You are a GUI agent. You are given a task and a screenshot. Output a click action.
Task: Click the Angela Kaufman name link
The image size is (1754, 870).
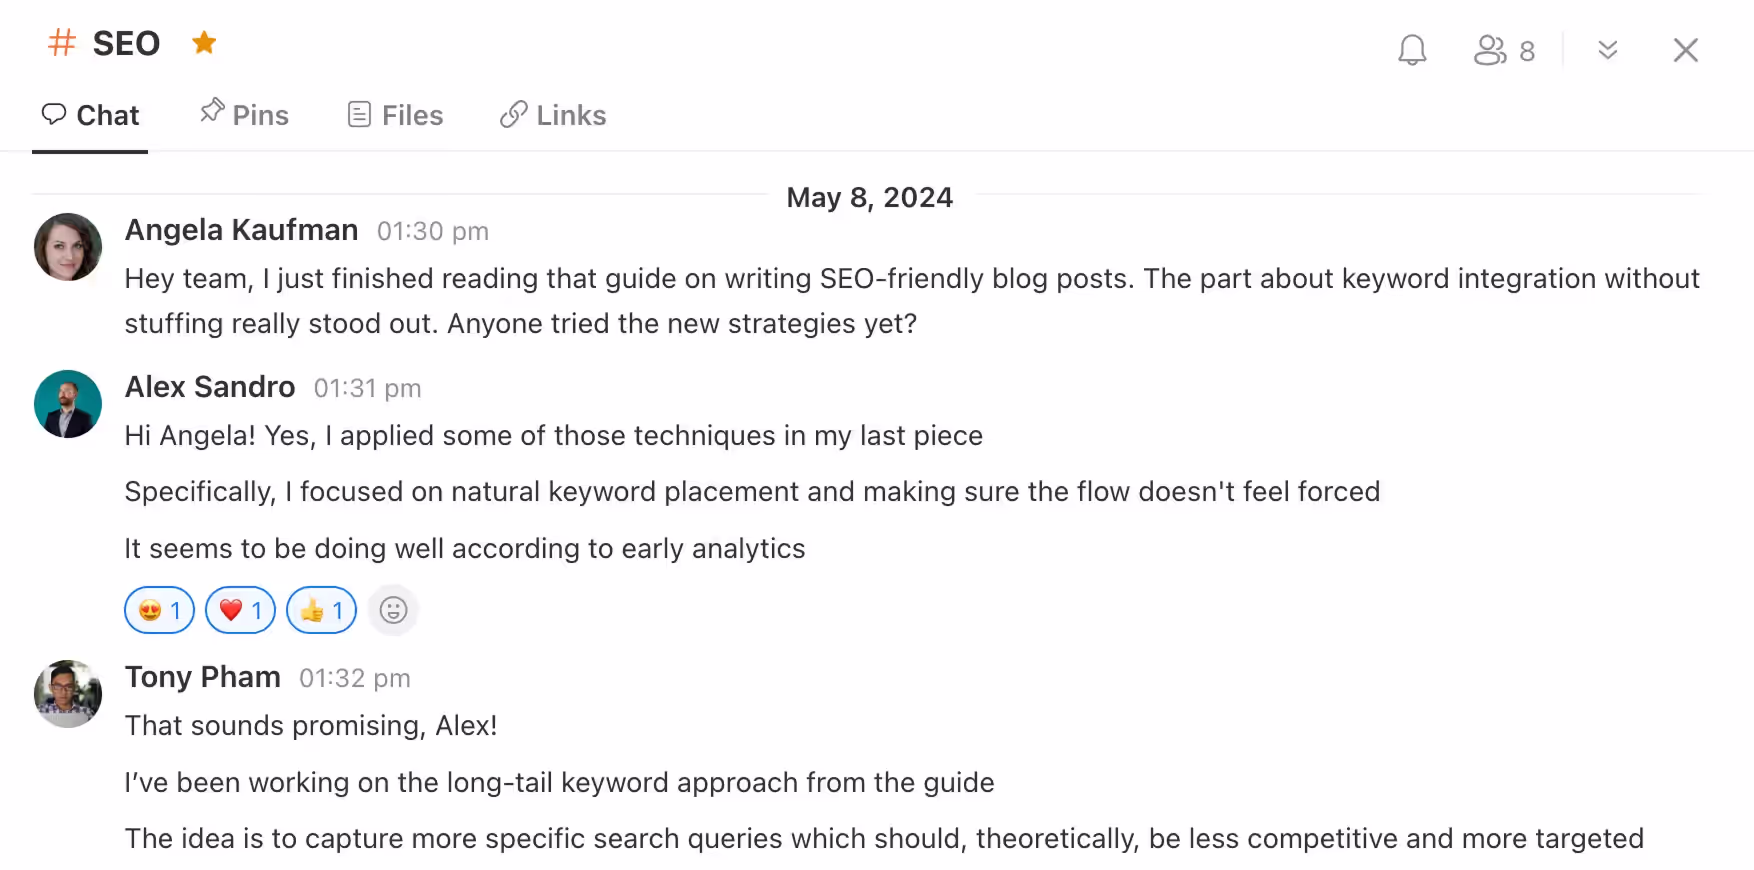coord(241,230)
